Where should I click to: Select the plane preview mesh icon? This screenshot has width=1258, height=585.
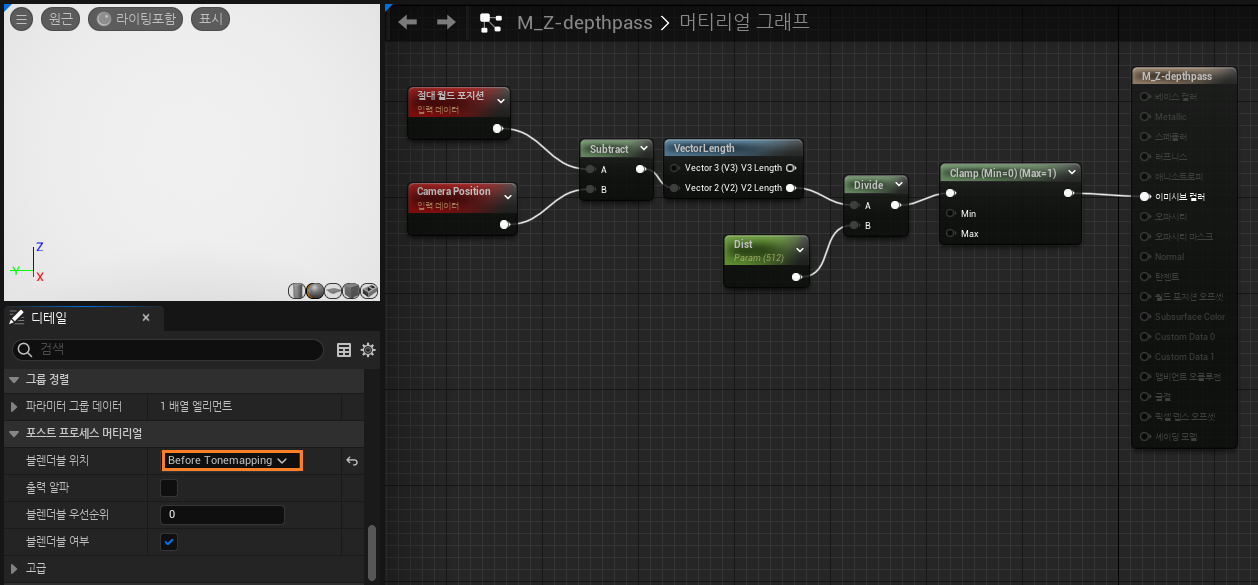333,291
